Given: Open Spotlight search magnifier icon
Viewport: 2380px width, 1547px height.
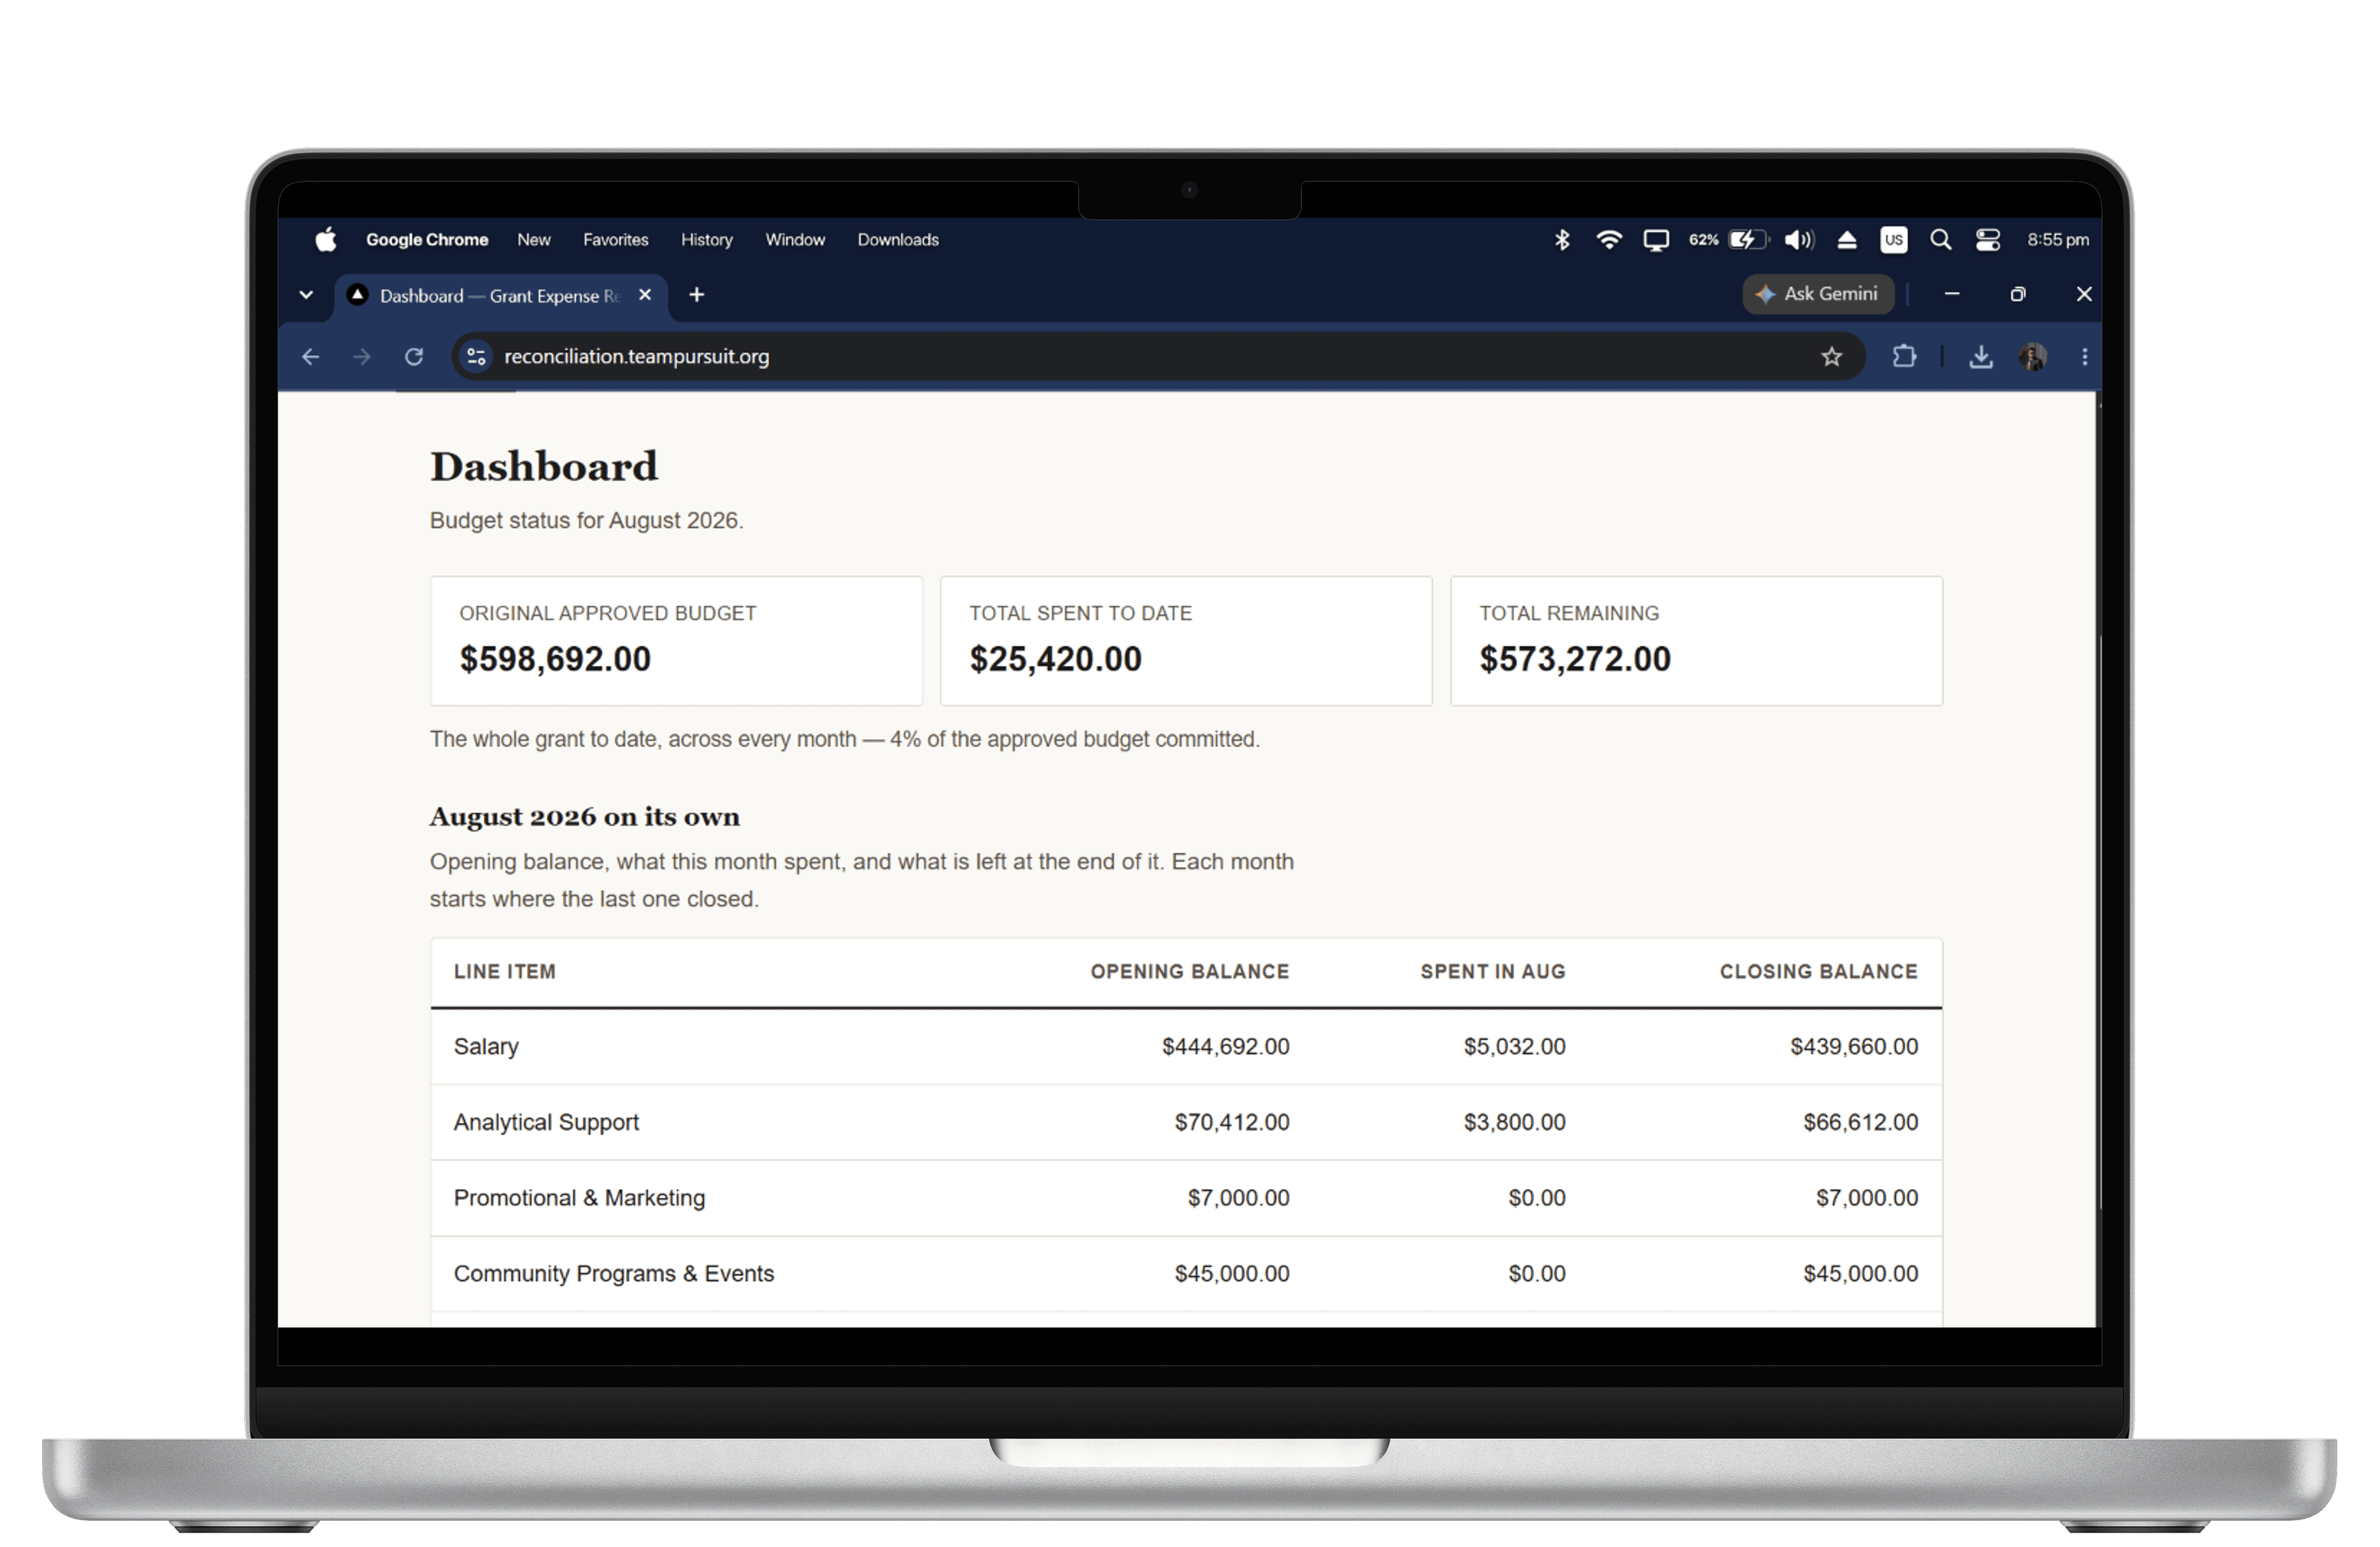Looking at the screenshot, I should 1940,240.
